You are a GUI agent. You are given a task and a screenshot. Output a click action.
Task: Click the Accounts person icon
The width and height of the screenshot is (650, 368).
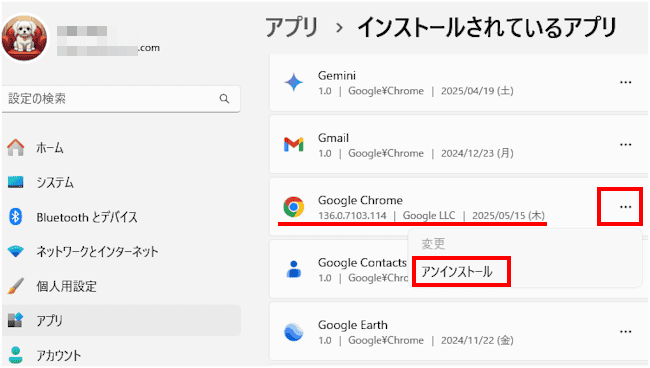click(16, 355)
